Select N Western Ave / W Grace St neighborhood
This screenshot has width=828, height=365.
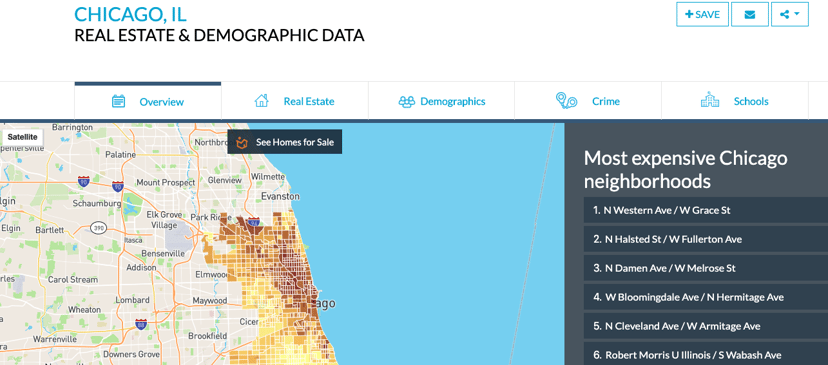[706, 210]
